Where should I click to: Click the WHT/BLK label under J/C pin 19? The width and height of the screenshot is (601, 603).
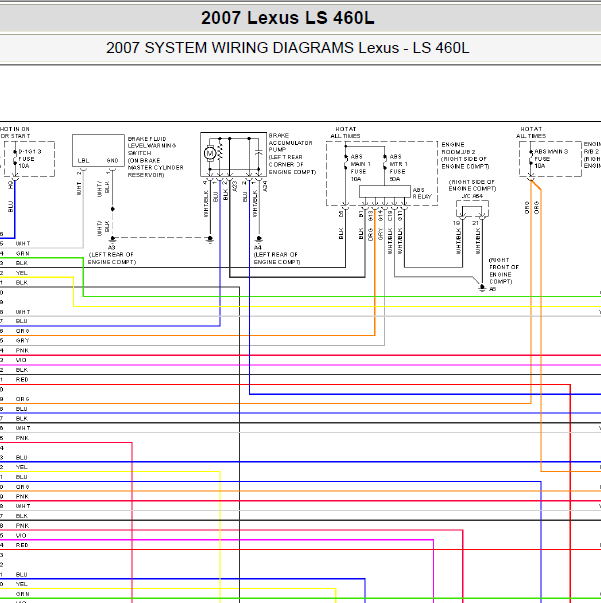[x=458, y=241]
